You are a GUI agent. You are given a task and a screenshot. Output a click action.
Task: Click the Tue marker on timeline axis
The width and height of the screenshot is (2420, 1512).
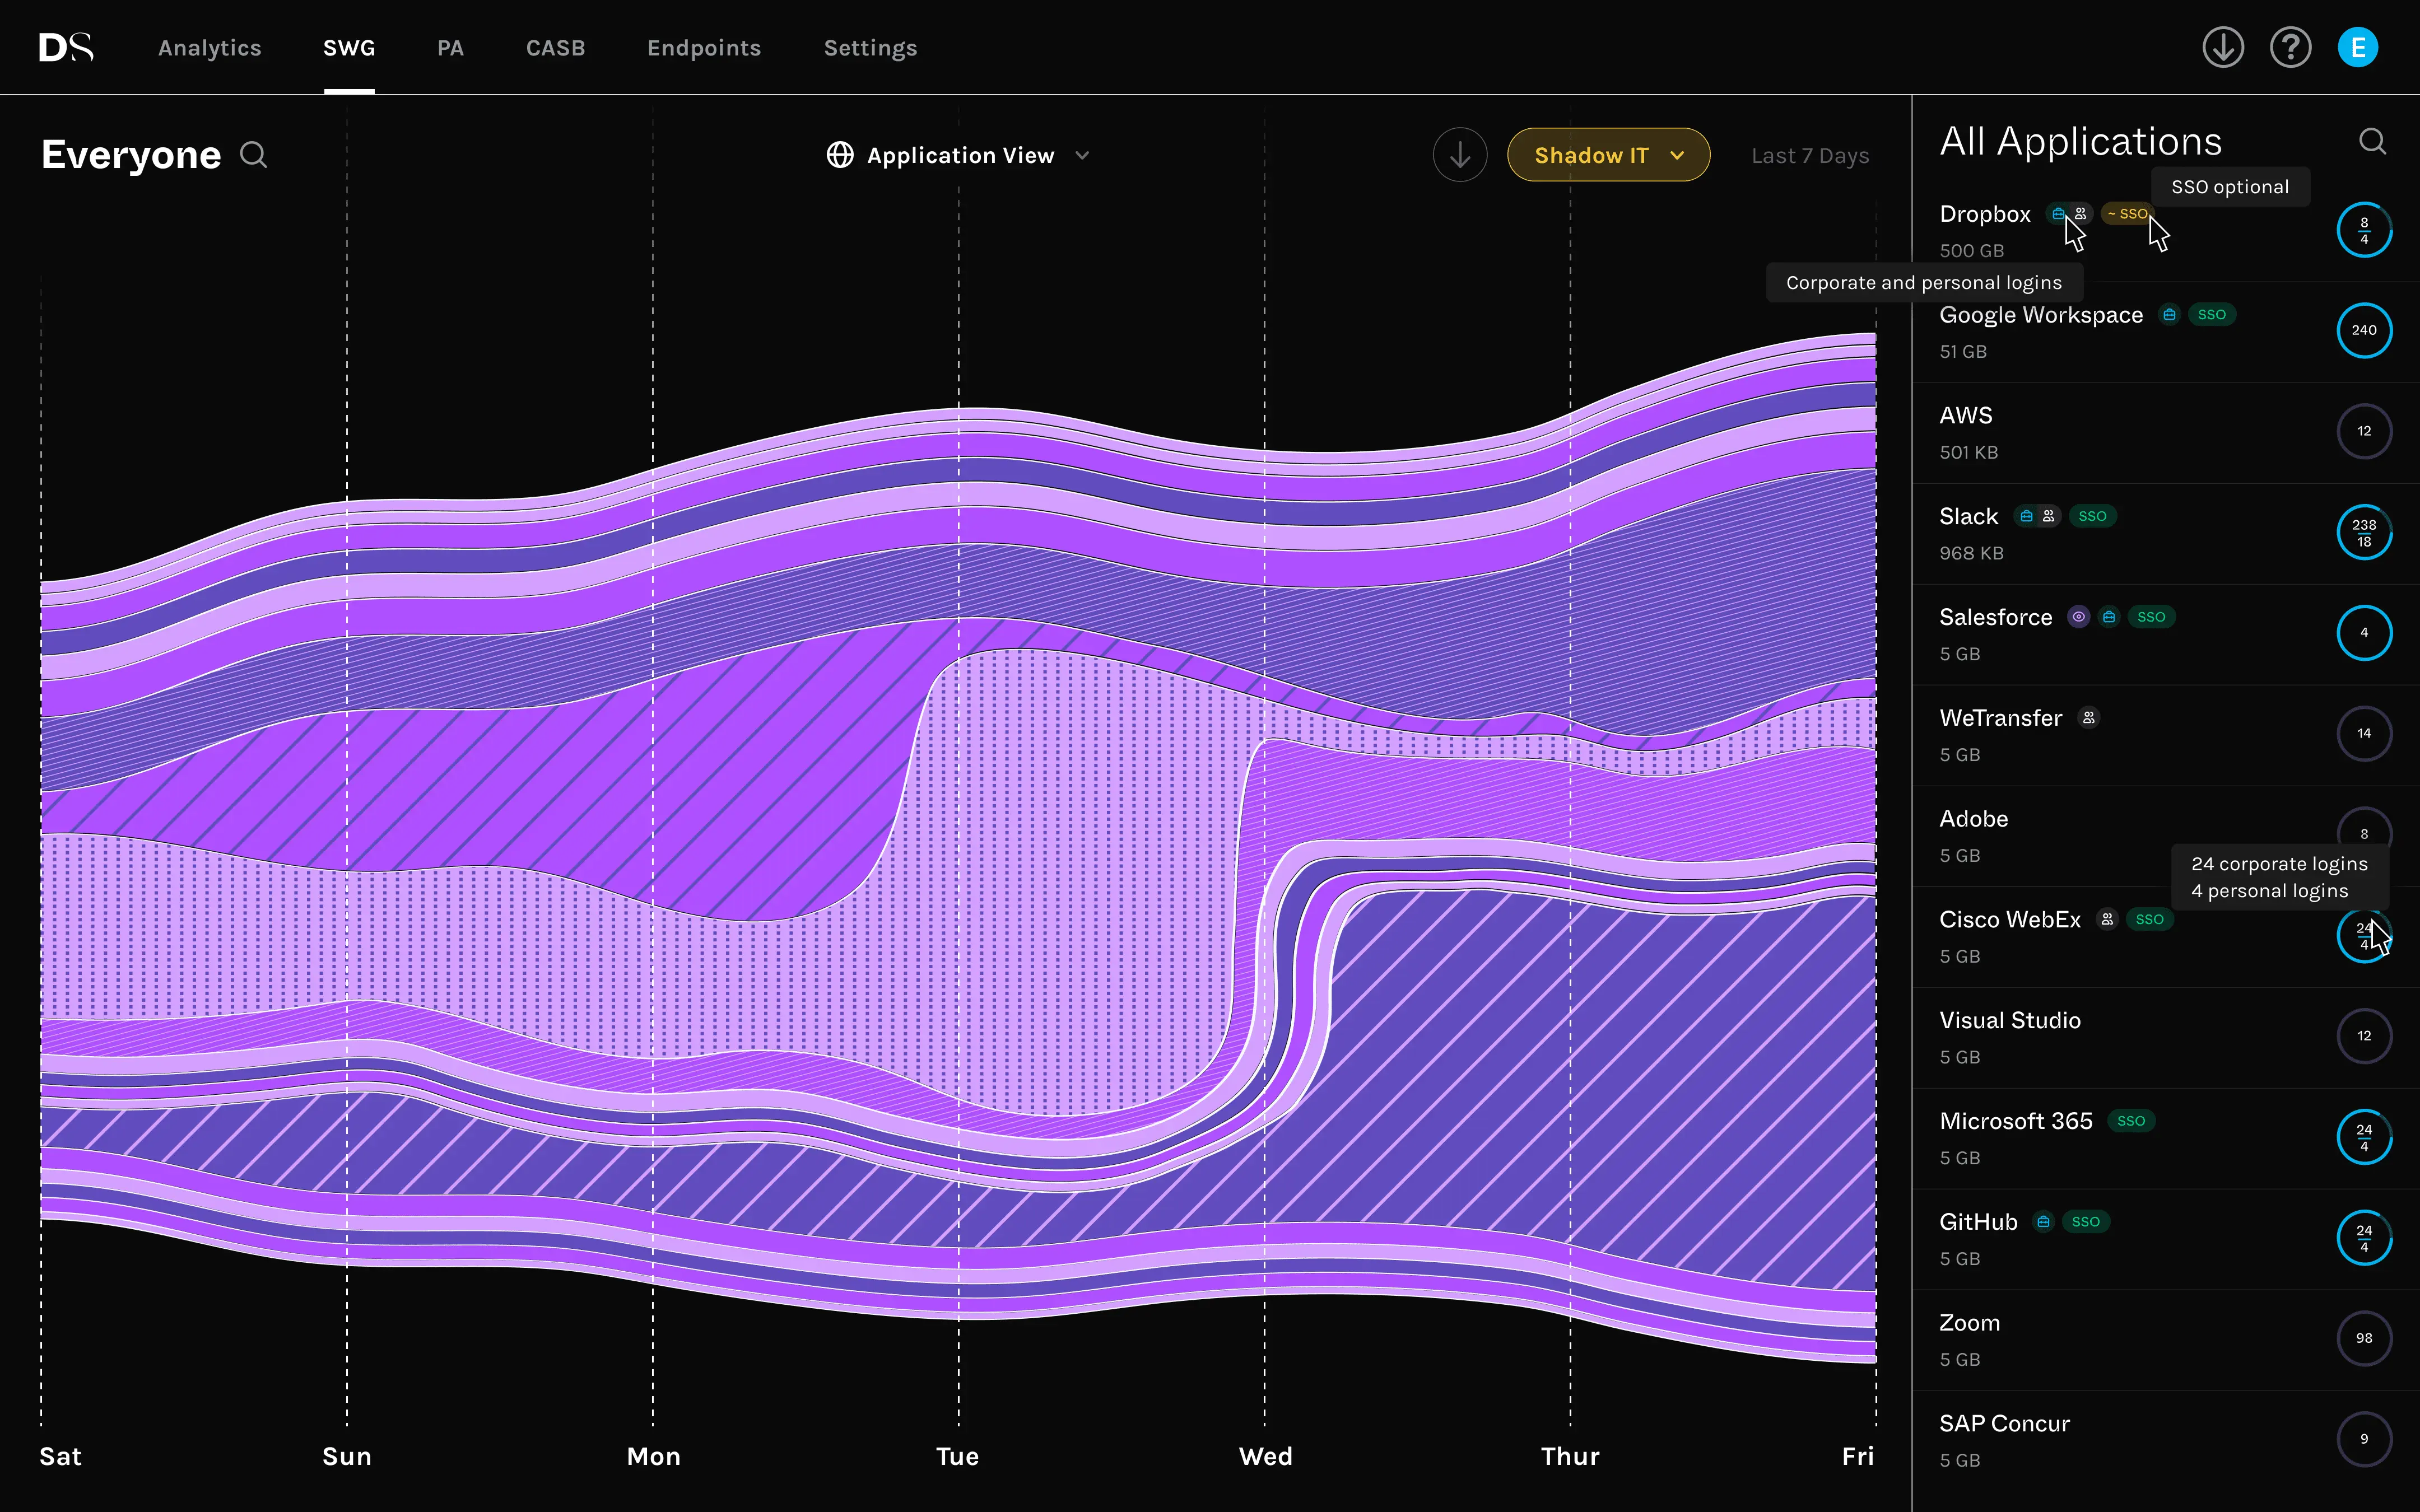click(x=957, y=1456)
